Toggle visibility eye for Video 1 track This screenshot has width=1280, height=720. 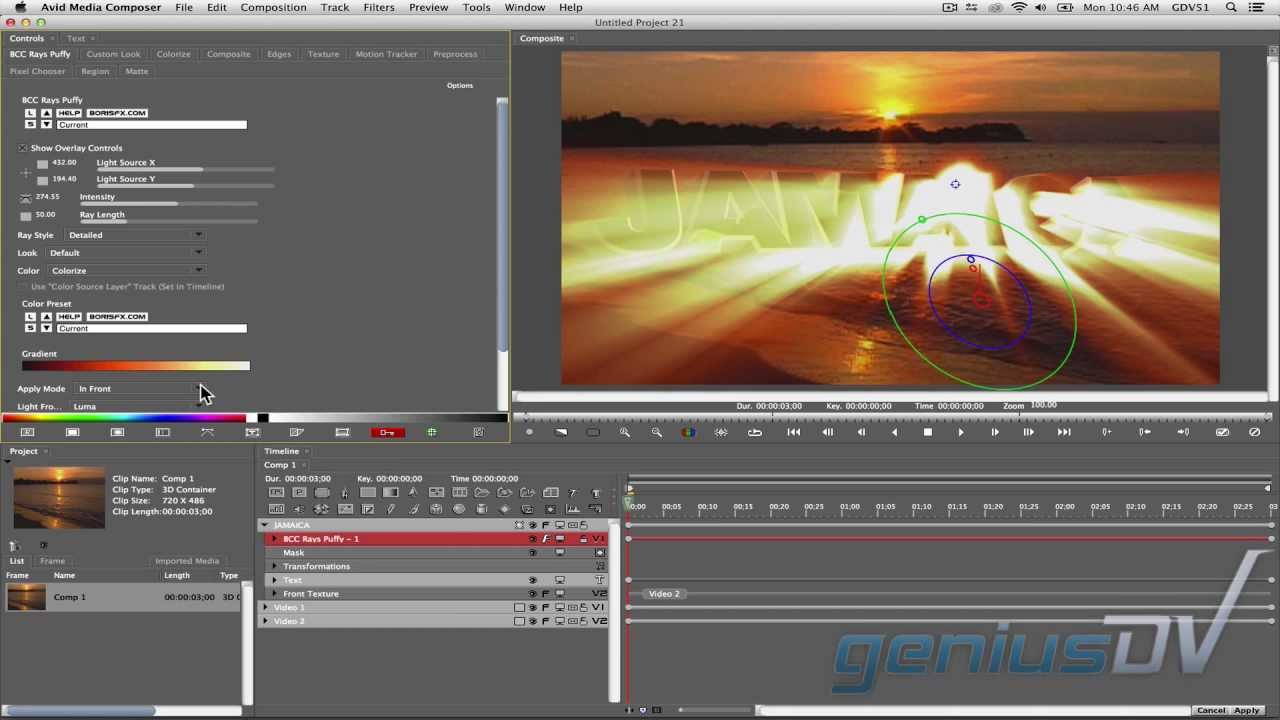tap(532, 608)
